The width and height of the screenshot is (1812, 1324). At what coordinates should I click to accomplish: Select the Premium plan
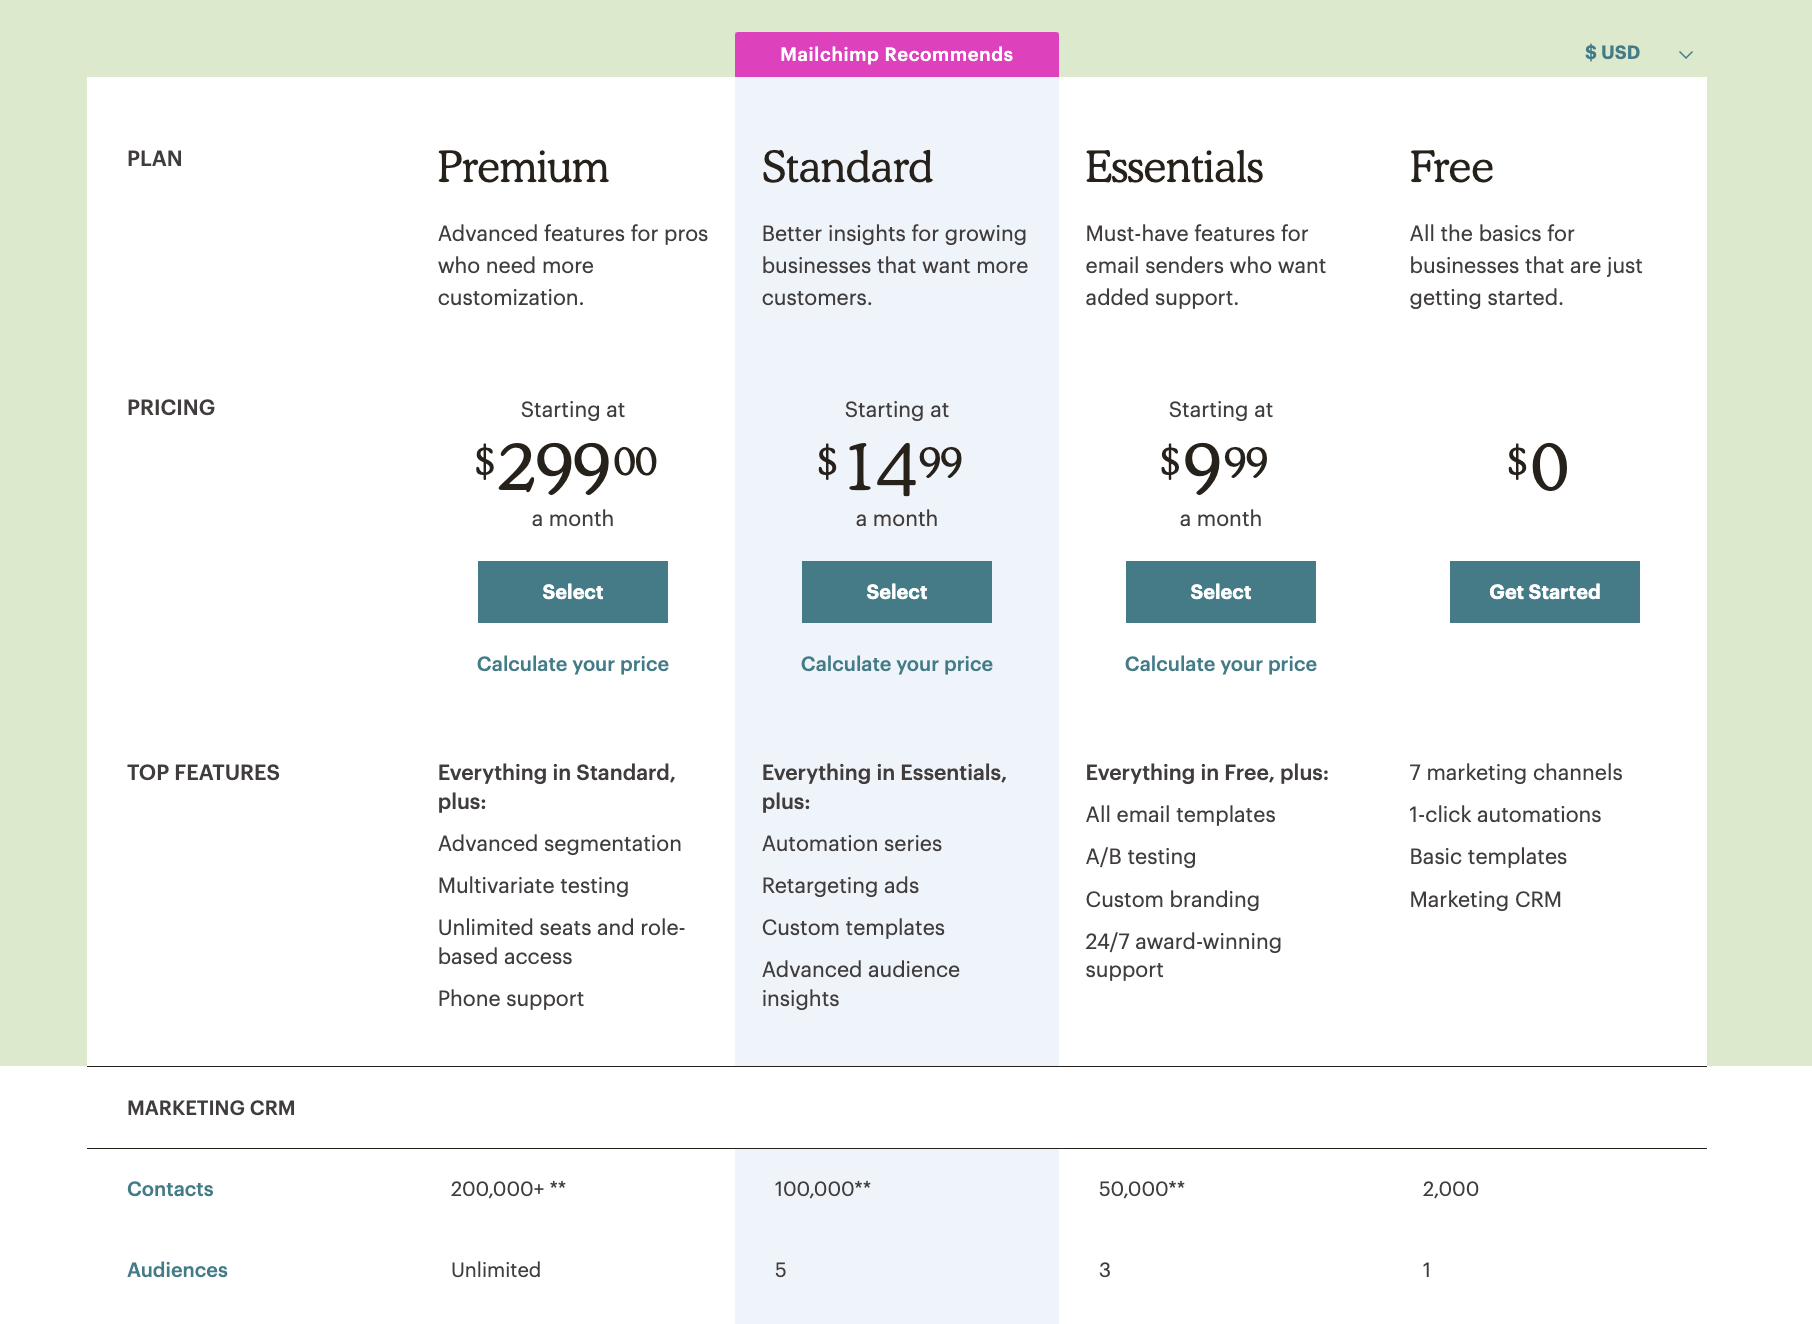pos(572,591)
